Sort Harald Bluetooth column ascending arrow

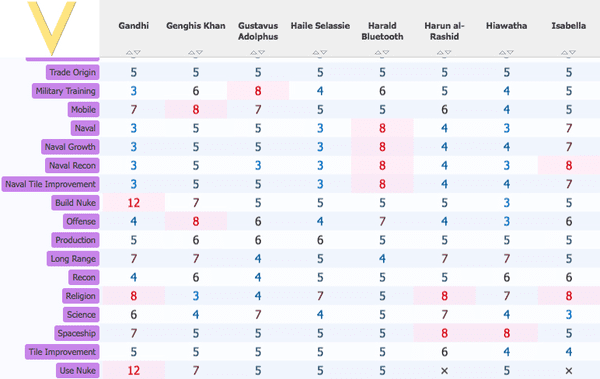(x=378, y=52)
